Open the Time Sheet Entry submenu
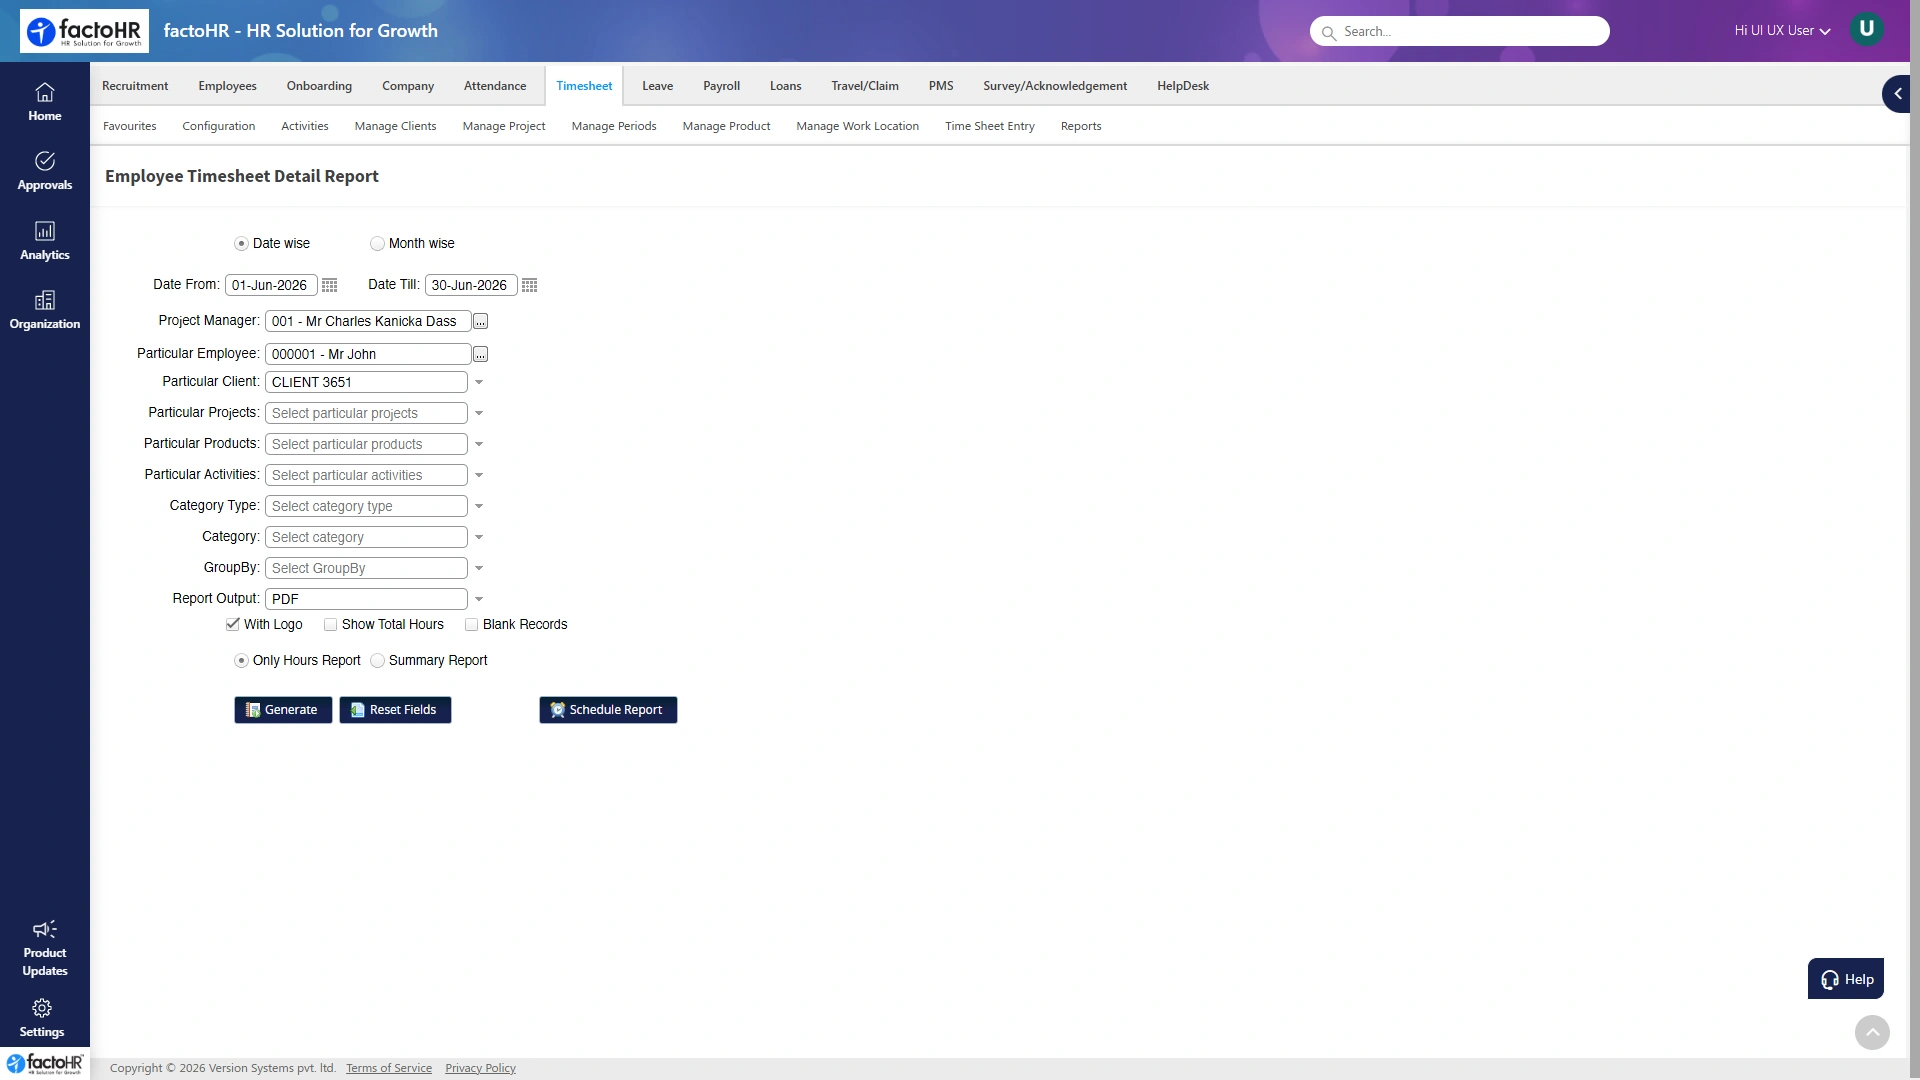This screenshot has height=1080, width=1920. pos(989,126)
